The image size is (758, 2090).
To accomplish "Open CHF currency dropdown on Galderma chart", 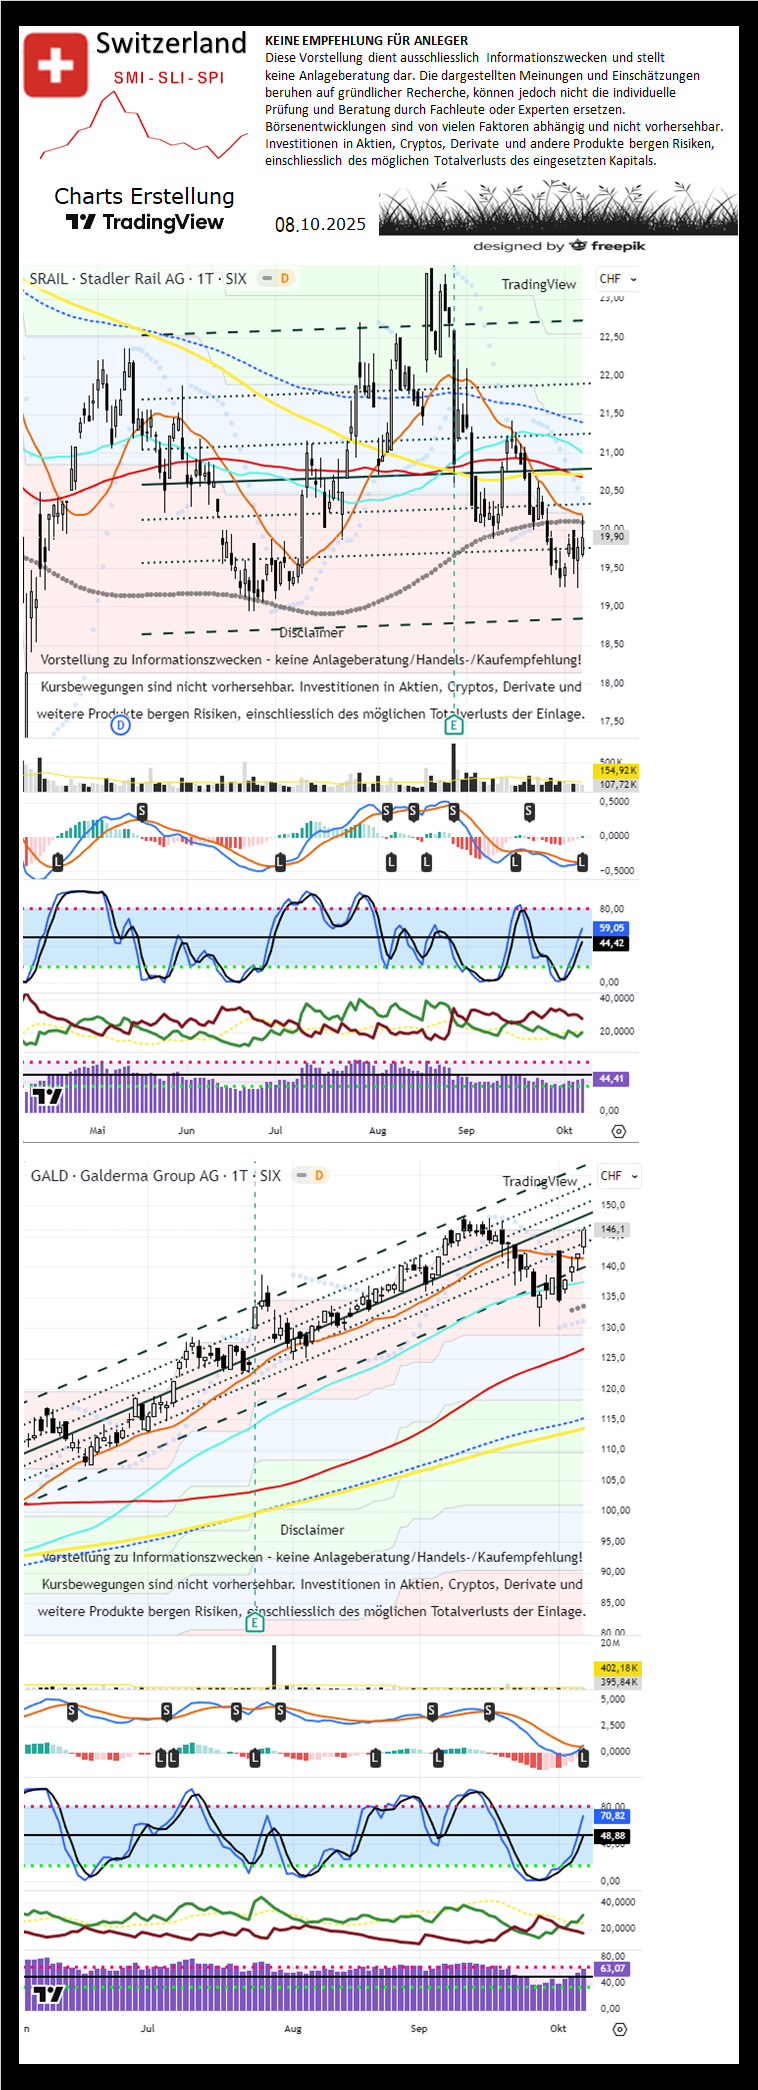I will [618, 1176].
